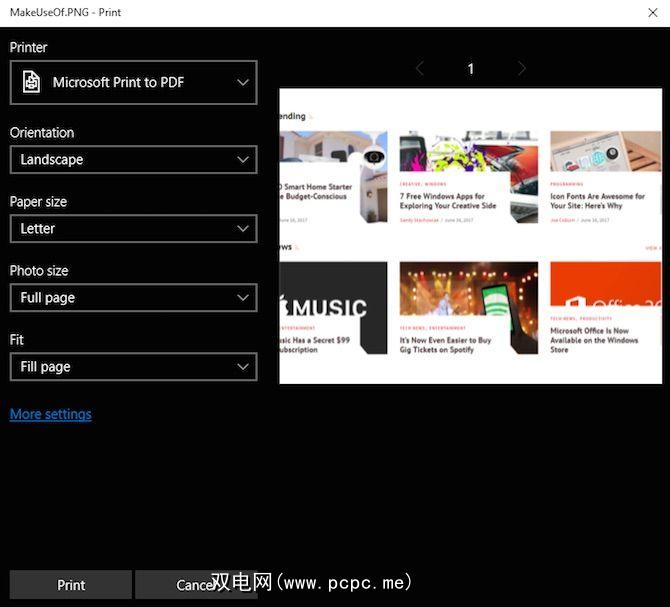Click the page number 1 indicator

(x=470, y=69)
